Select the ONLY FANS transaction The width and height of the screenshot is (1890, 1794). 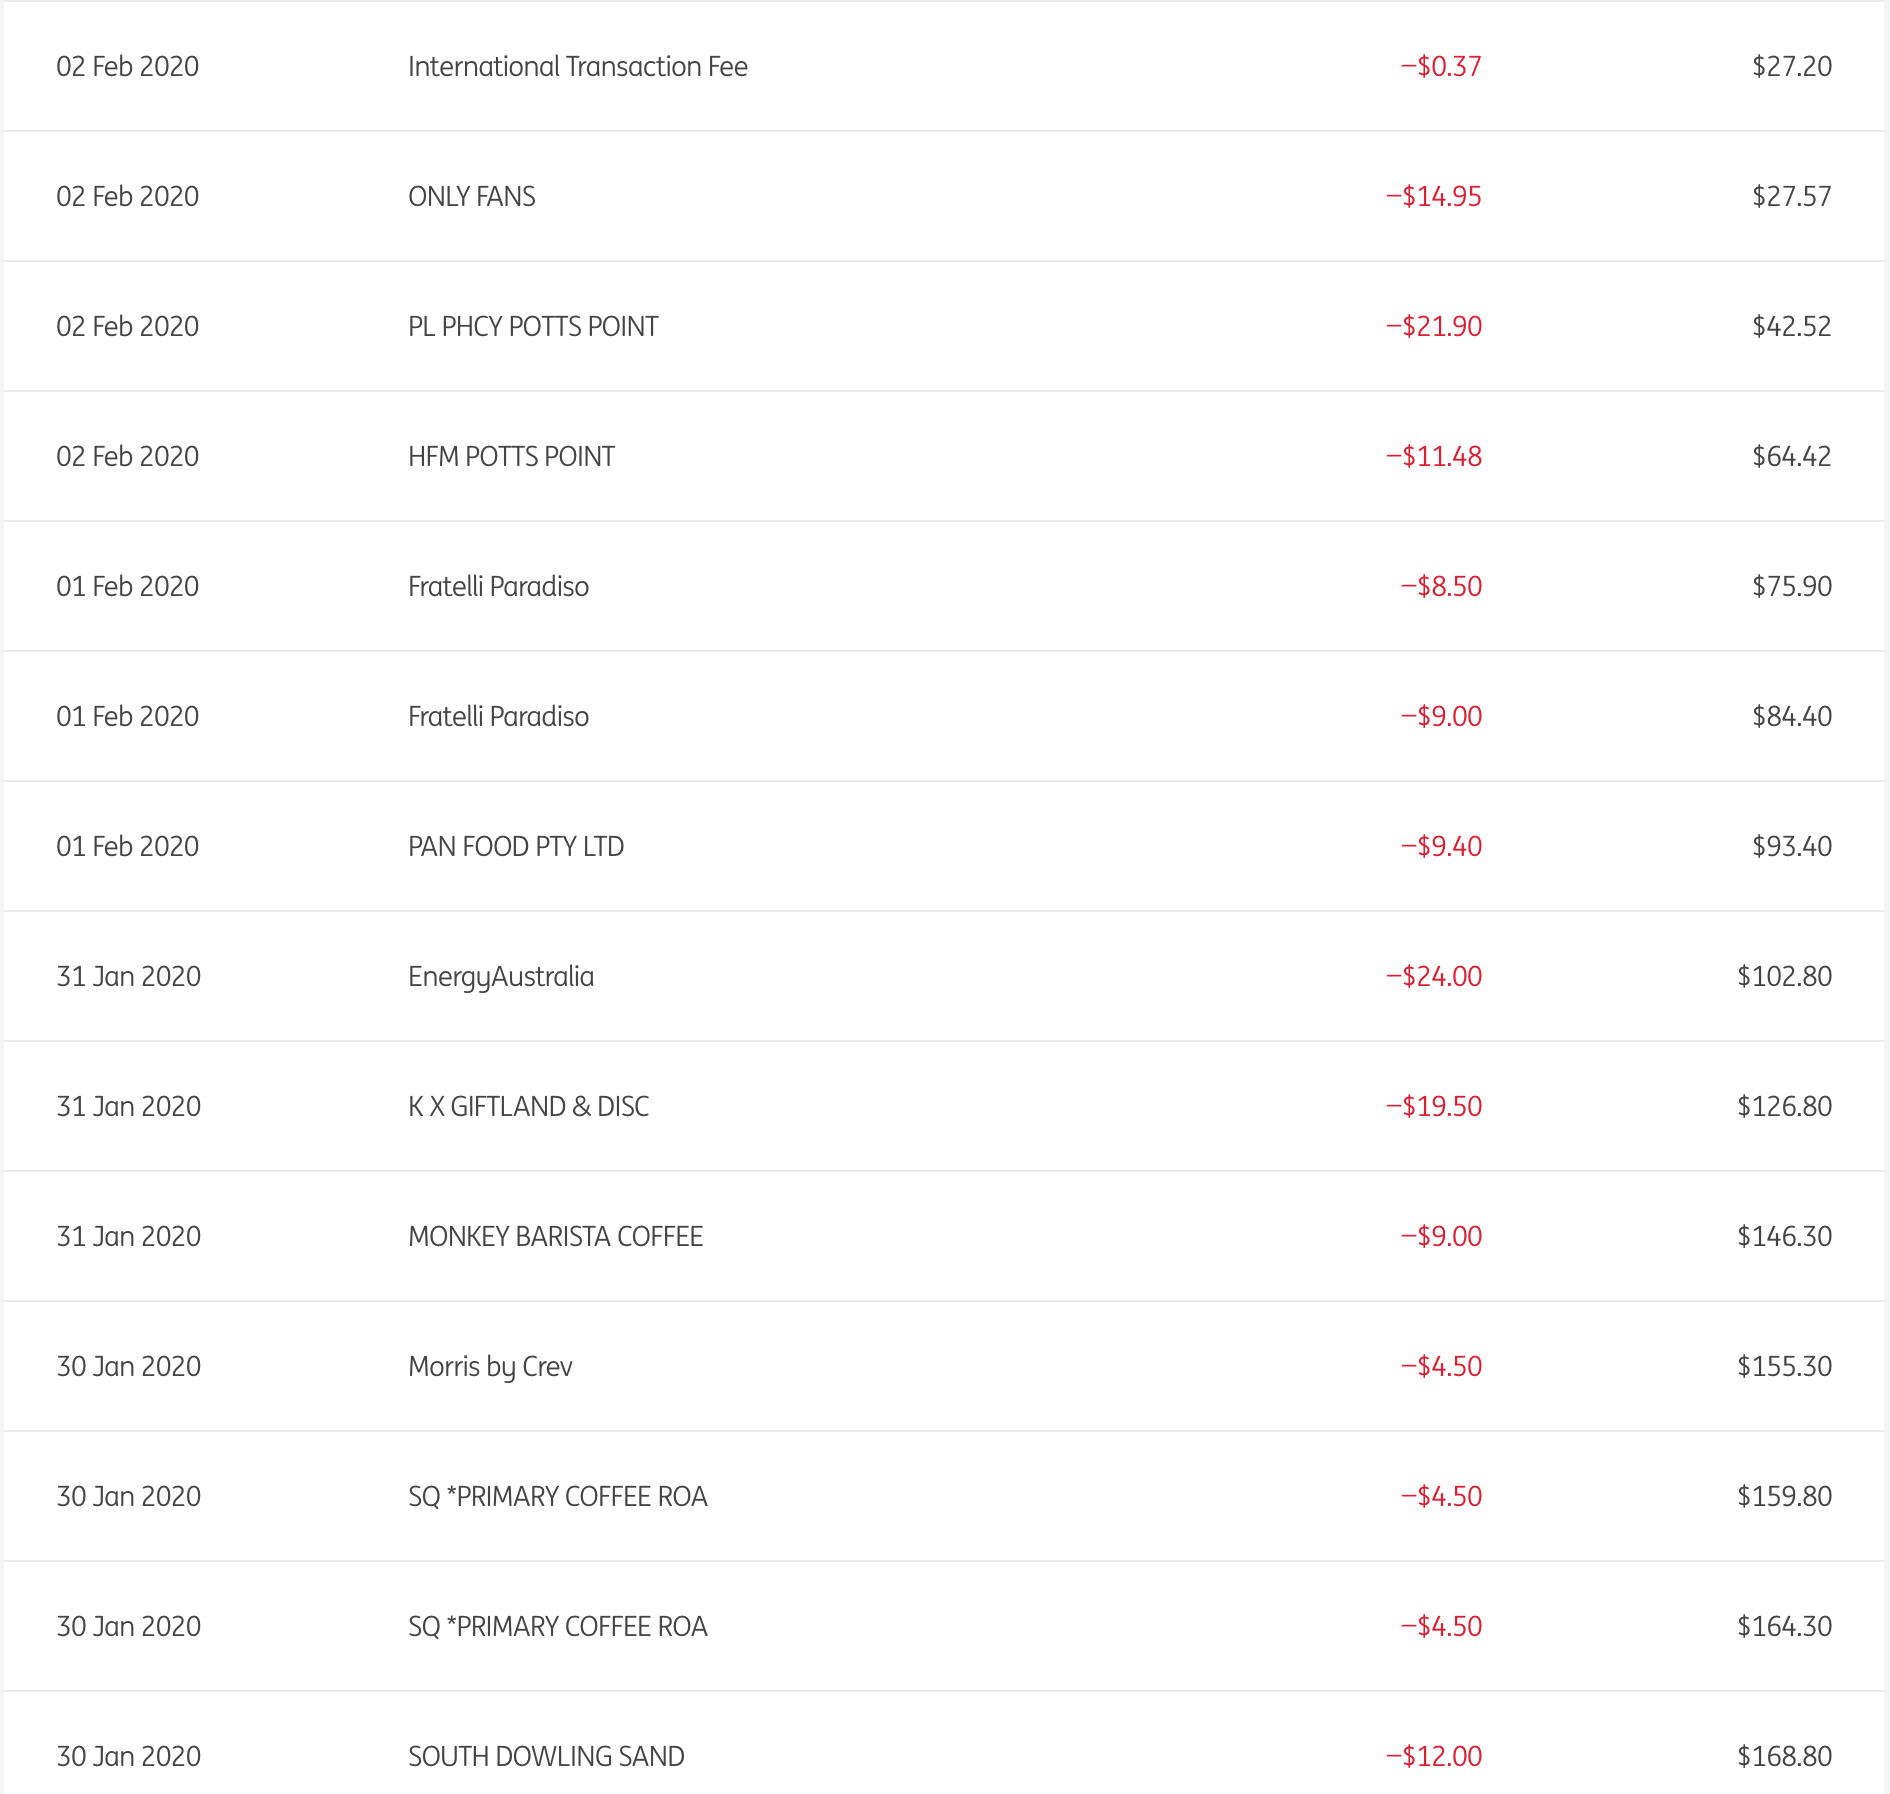tap(471, 197)
